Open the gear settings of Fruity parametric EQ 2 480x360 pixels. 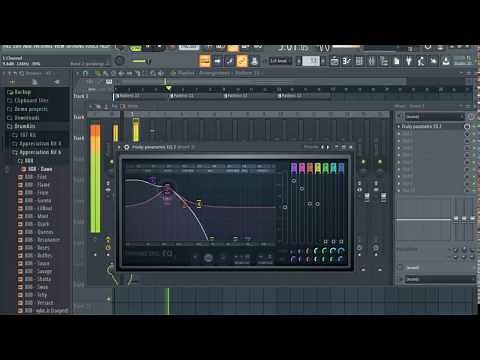click(x=127, y=147)
